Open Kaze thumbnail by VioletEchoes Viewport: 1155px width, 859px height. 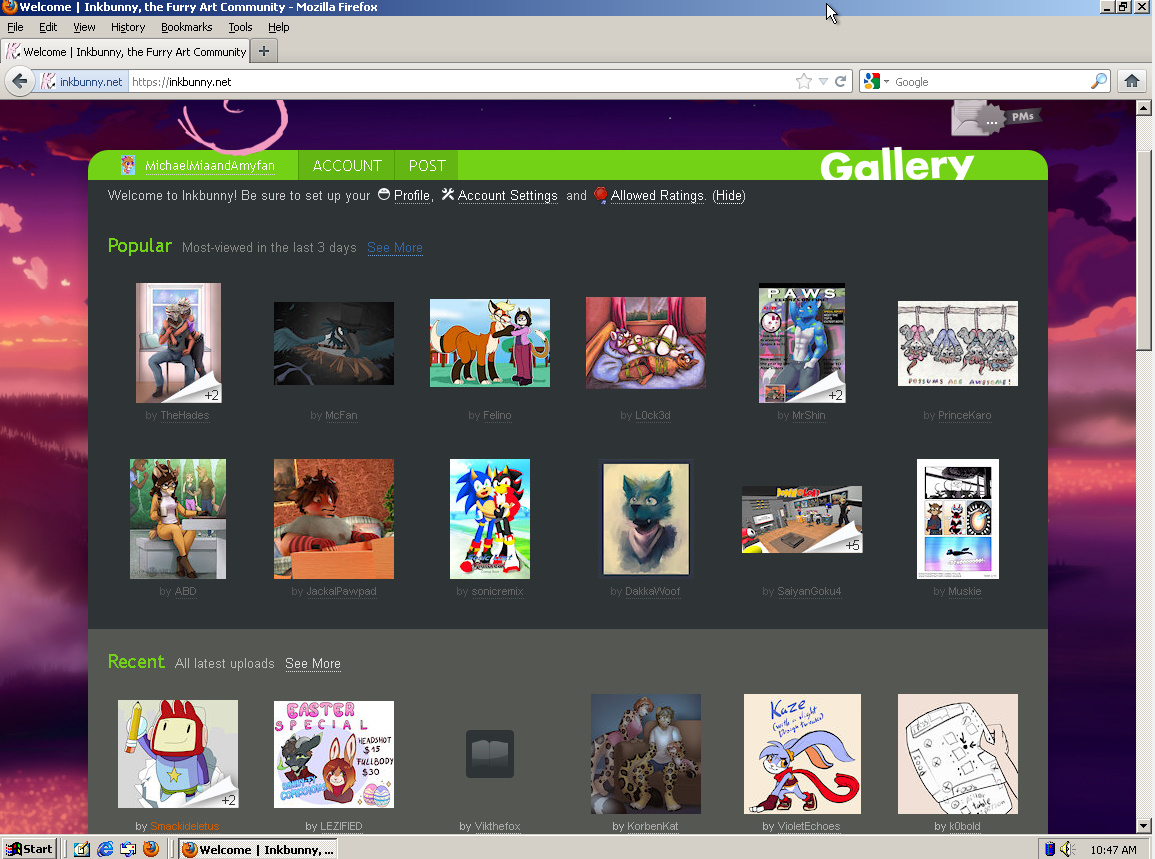(x=802, y=754)
